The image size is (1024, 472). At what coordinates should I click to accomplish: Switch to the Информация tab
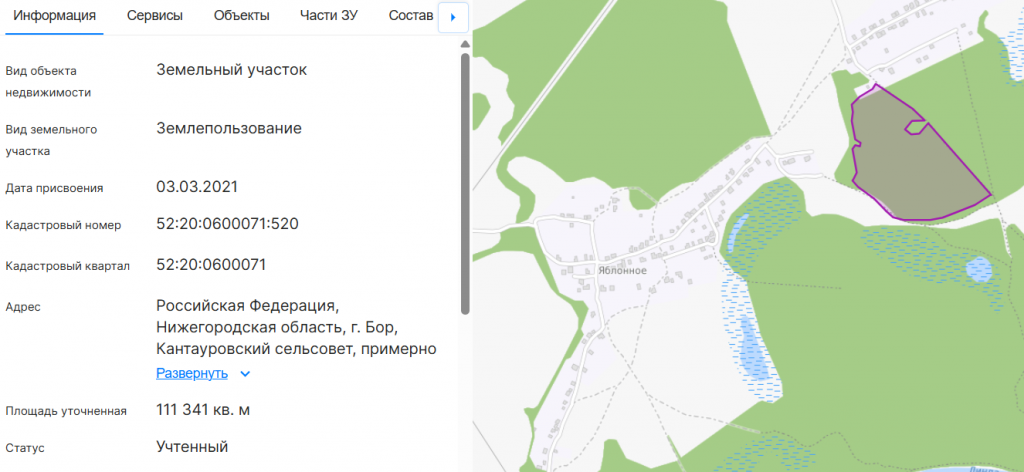point(55,16)
